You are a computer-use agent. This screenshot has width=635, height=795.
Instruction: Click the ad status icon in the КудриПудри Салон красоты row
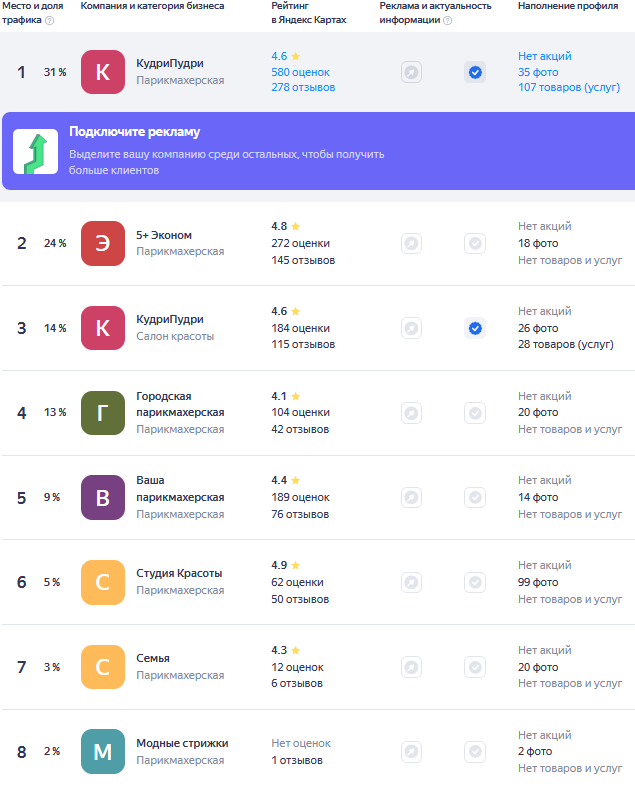411,328
